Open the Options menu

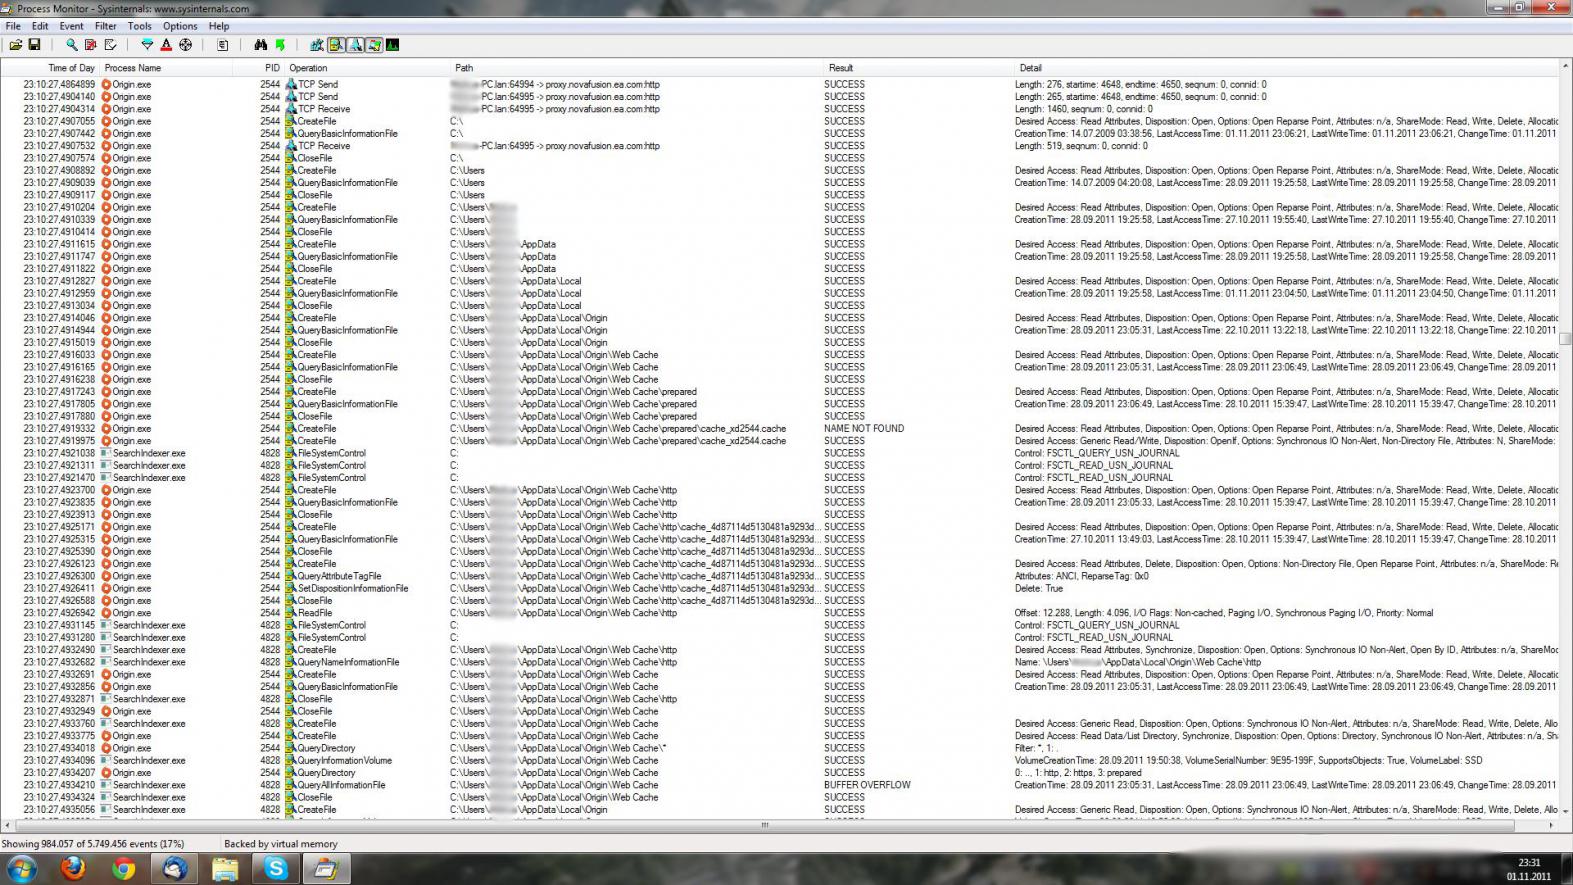click(x=180, y=26)
